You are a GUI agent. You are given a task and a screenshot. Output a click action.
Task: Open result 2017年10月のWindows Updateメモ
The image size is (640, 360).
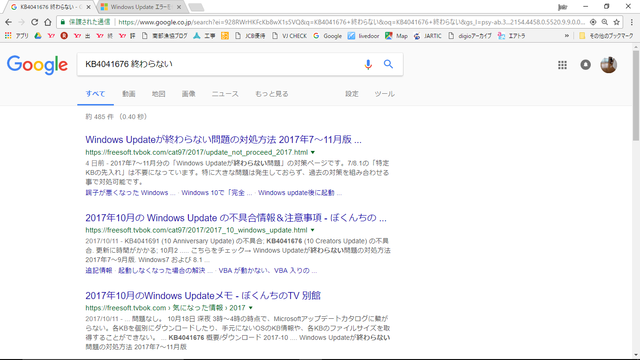(203, 296)
